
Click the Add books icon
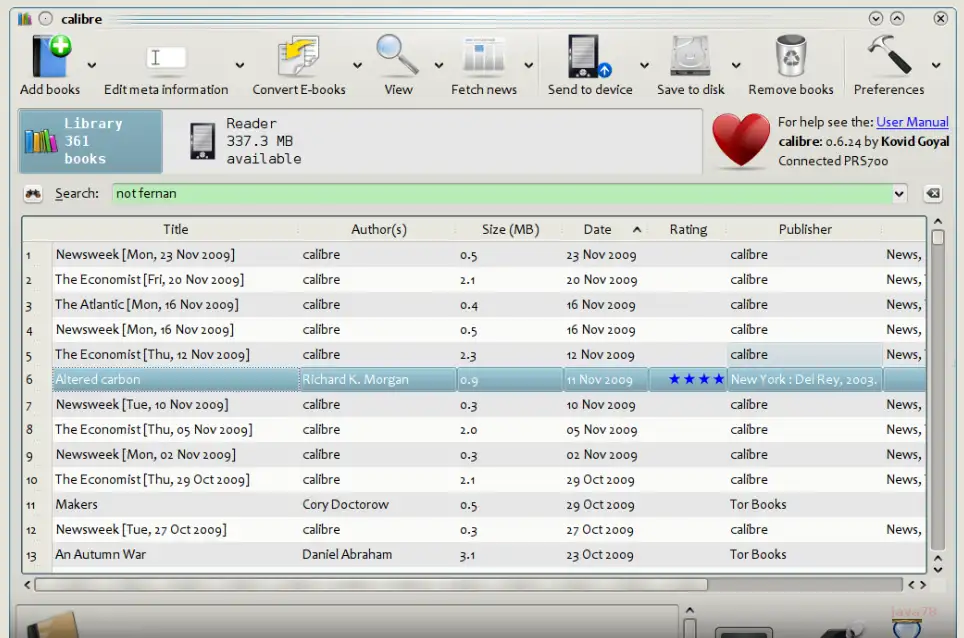tap(50, 57)
